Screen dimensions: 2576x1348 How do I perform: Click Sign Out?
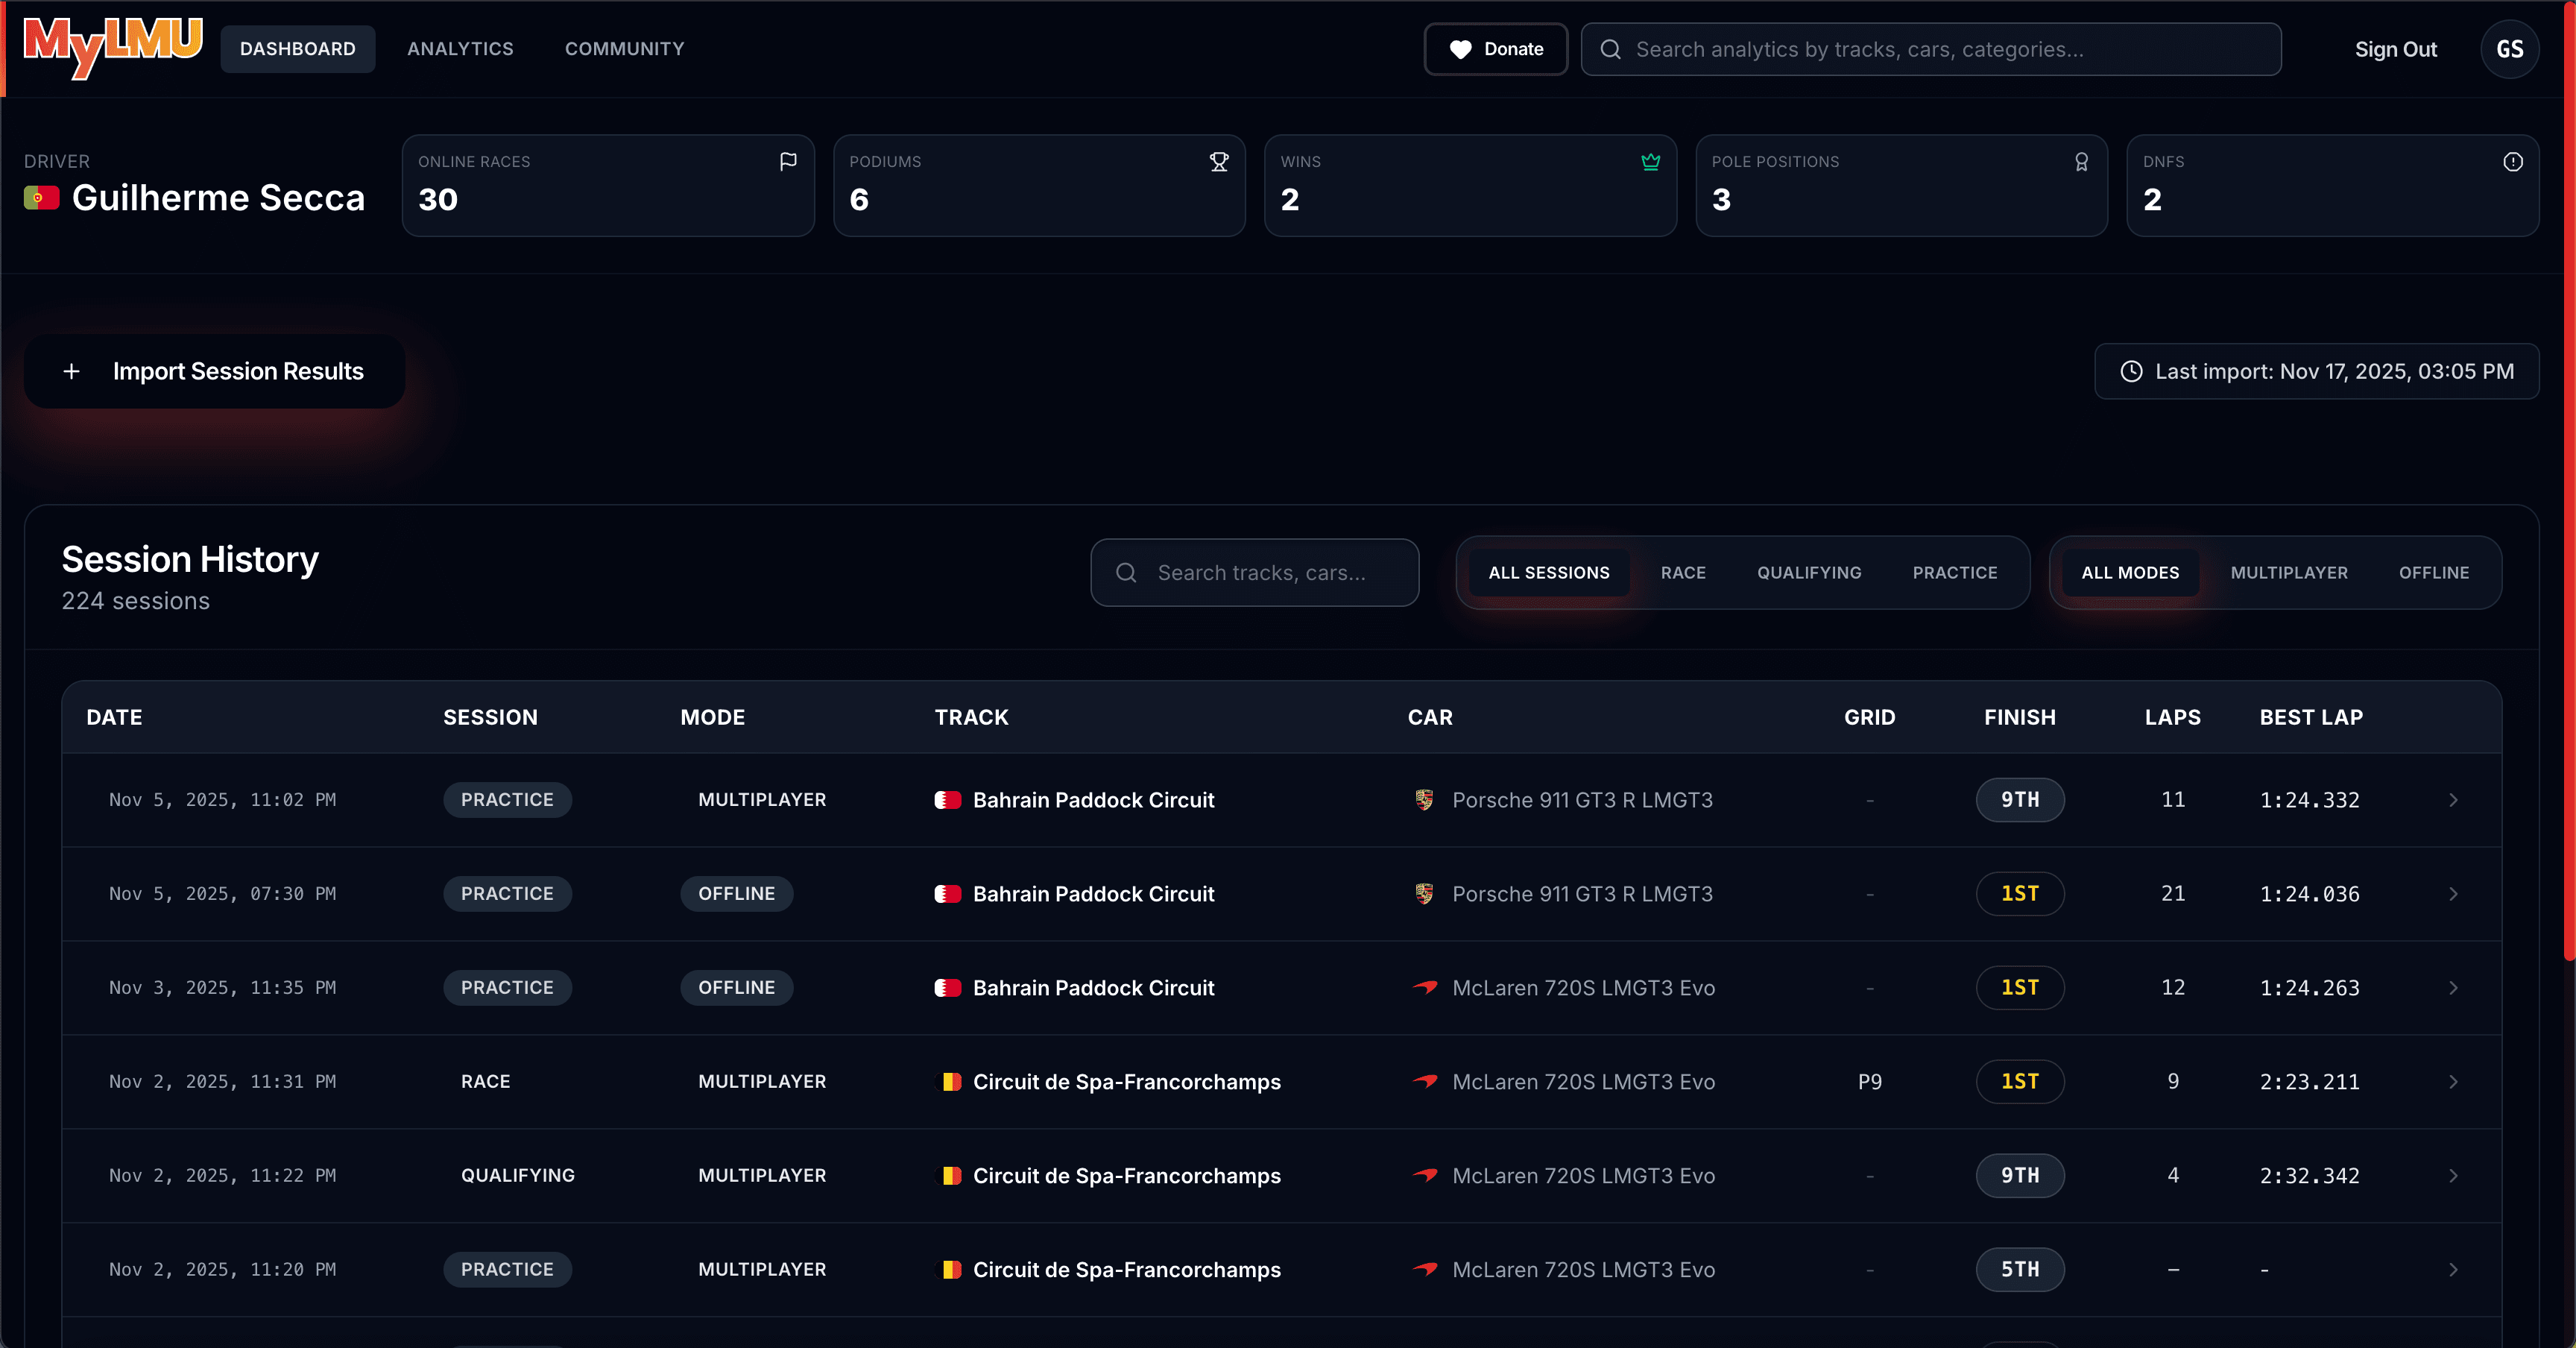2396,49
